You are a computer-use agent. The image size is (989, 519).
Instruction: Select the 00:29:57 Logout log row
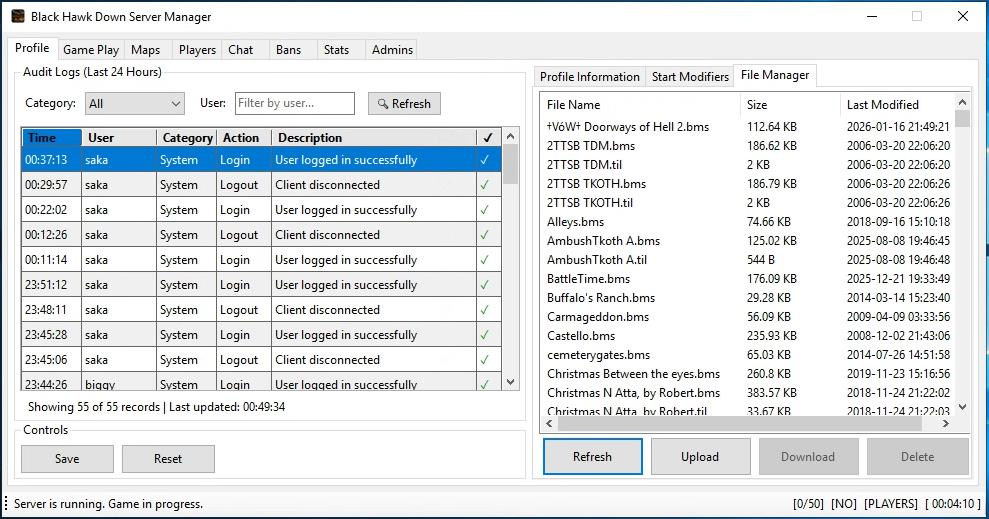(x=262, y=185)
